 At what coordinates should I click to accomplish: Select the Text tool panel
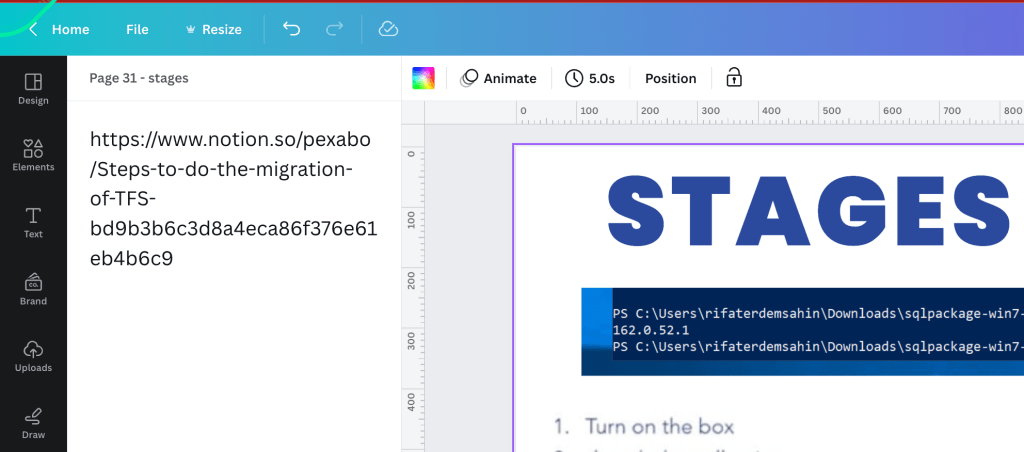click(33, 223)
